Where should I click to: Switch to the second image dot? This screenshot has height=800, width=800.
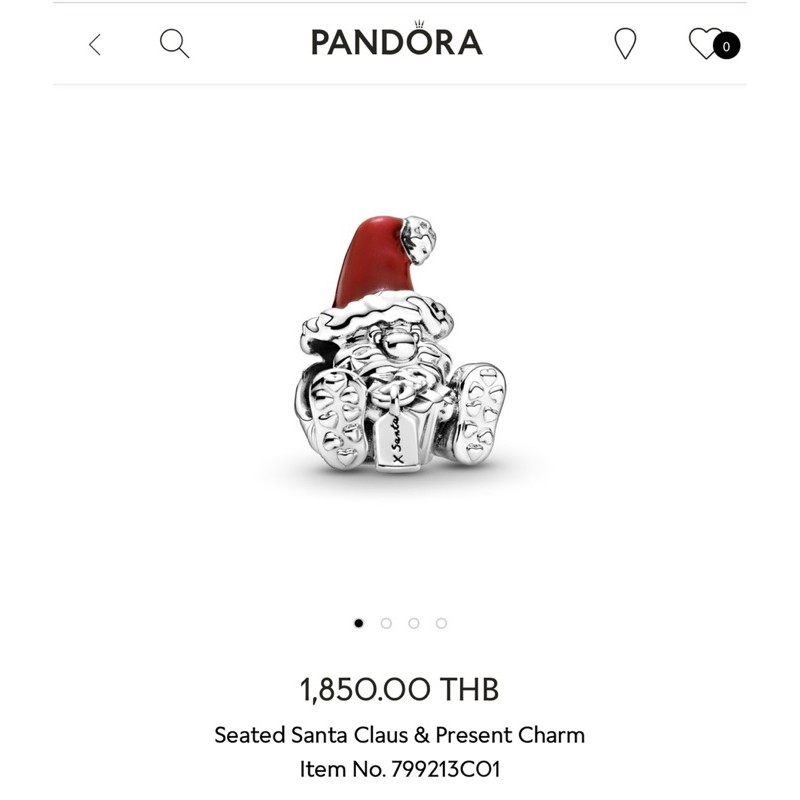pos(386,623)
